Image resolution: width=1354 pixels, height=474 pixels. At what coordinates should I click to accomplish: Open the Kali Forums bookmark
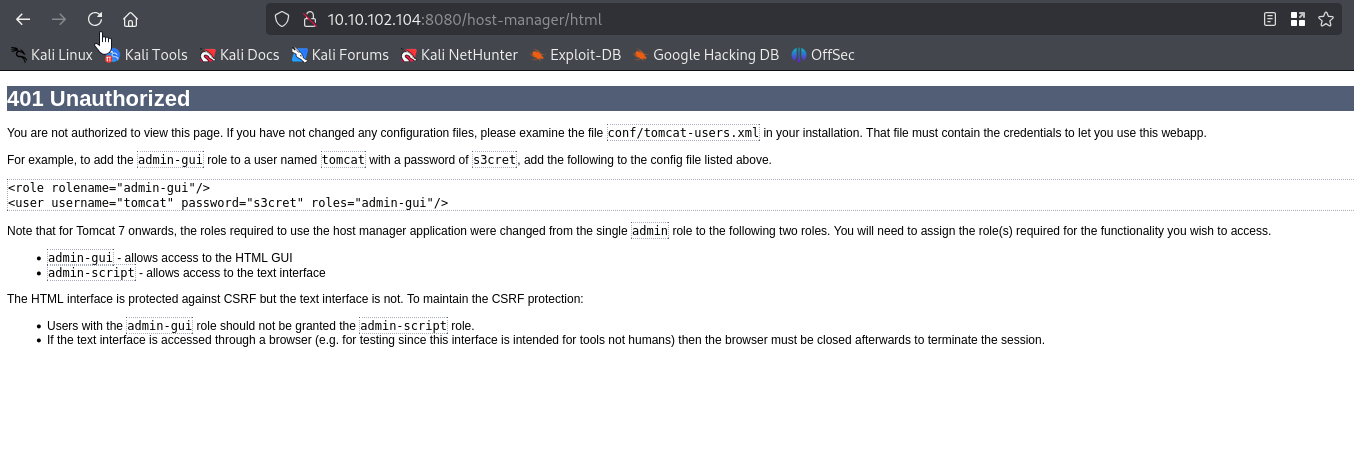point(340,55)
